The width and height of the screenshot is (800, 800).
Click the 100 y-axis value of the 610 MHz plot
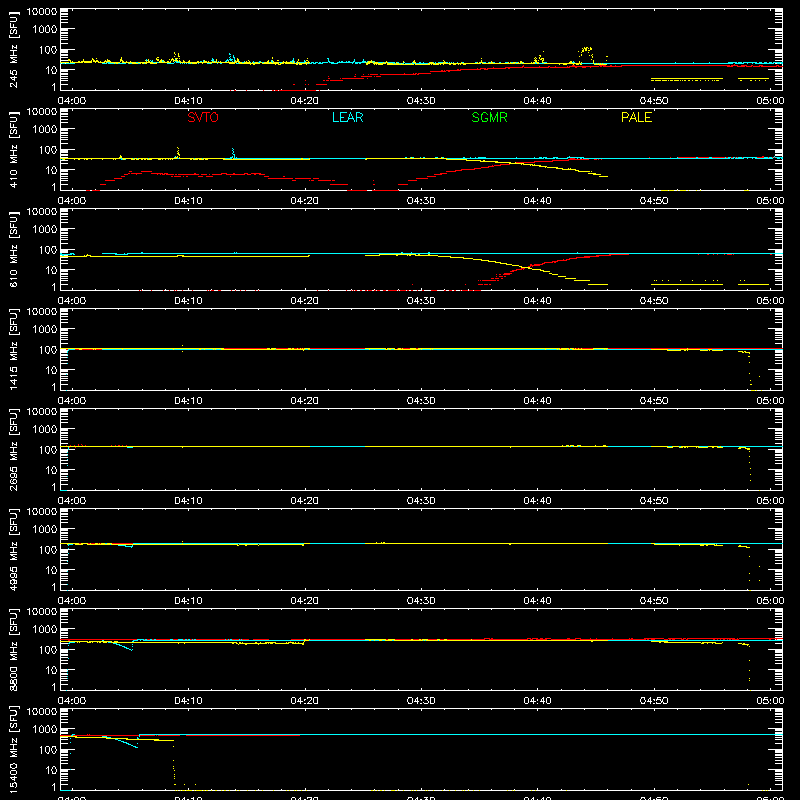coord(48,250)
